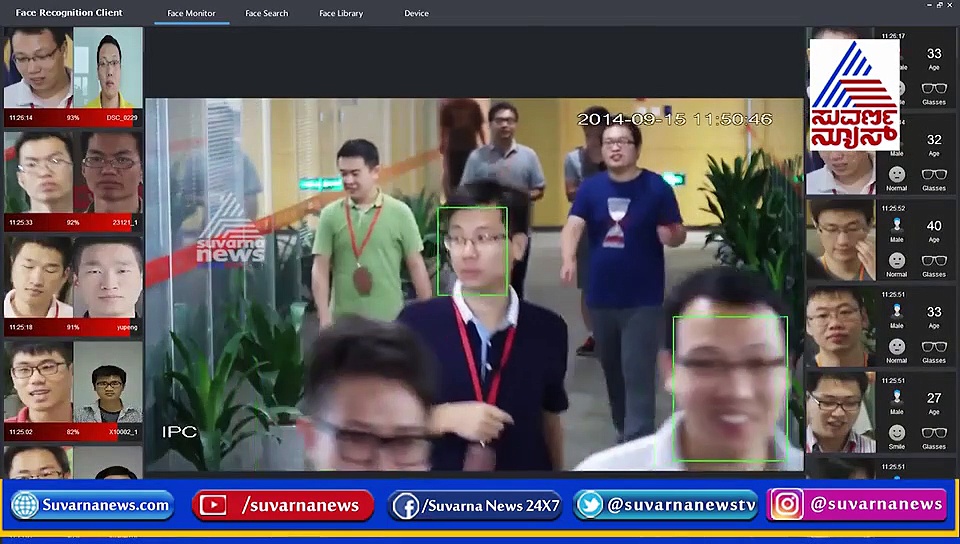Image resolution: width=960 pixels, height=544 pixels.
Task: Click the Normal expression icon in the 11:25:52 record
Action: pos(897,261)
